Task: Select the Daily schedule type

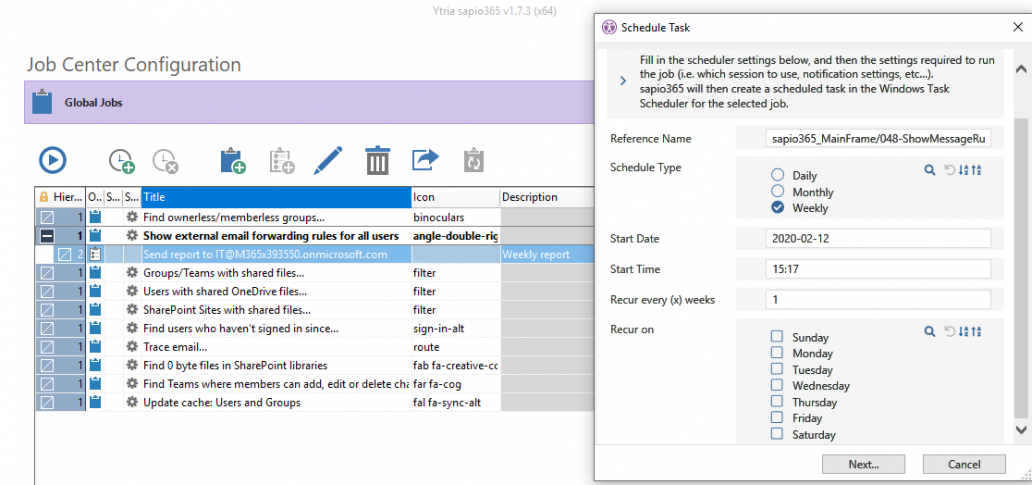Action: (x=777, y=175)
